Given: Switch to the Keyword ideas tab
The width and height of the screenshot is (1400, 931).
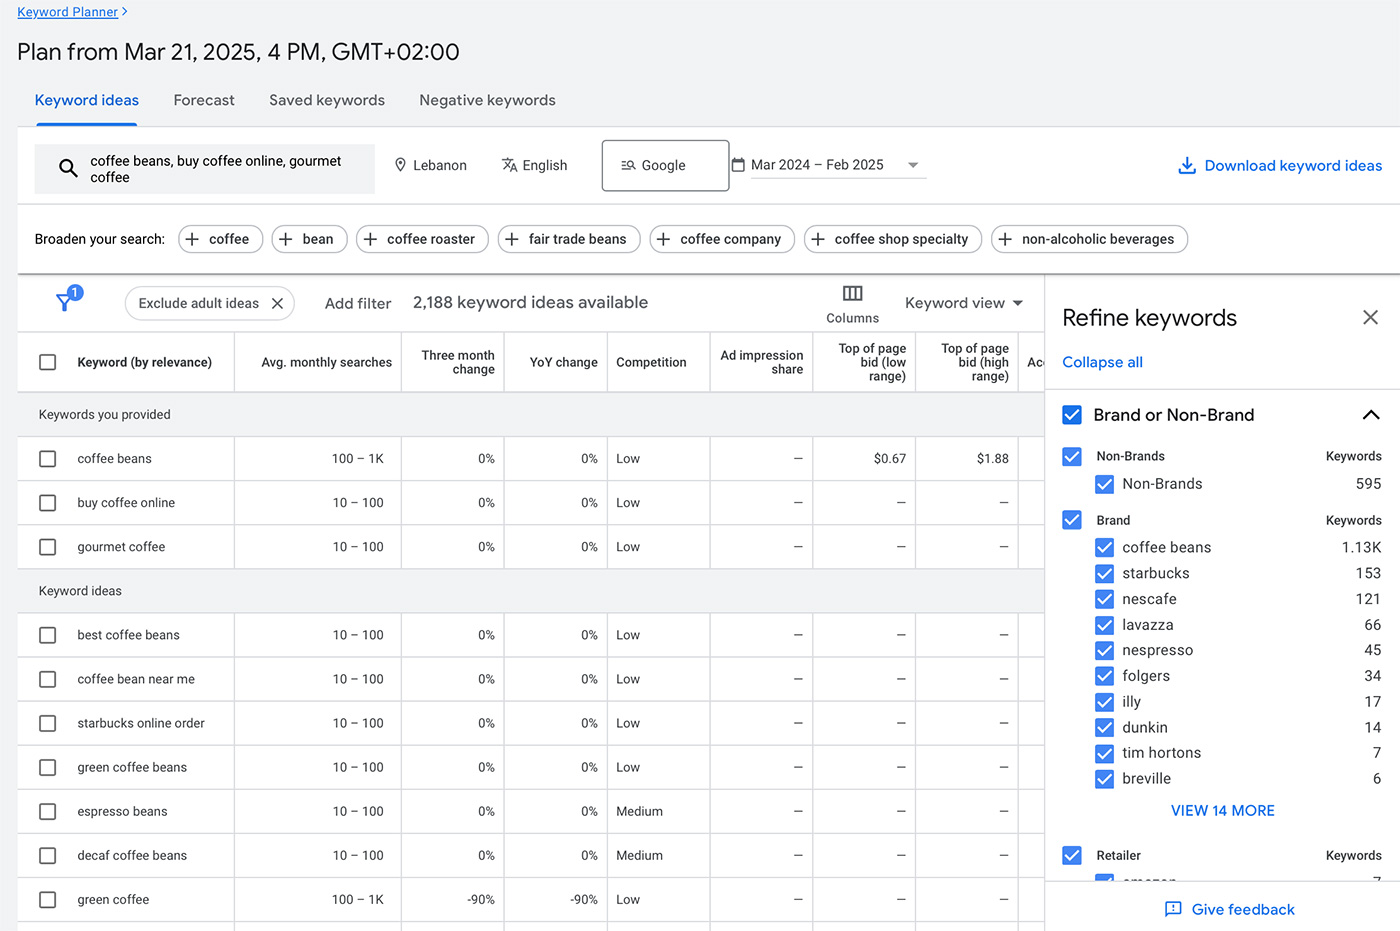Looking at the screenshot, I should (87, 100).
